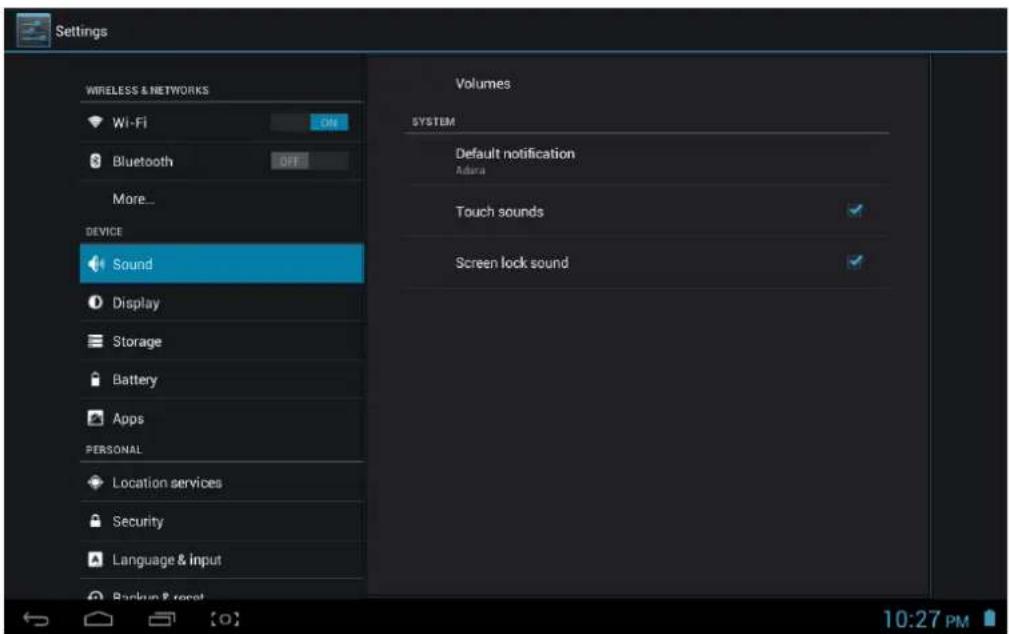The height and width of the screenshot is (634, 1009).
Task: Open Location services settings
Action: click(222, 482)
